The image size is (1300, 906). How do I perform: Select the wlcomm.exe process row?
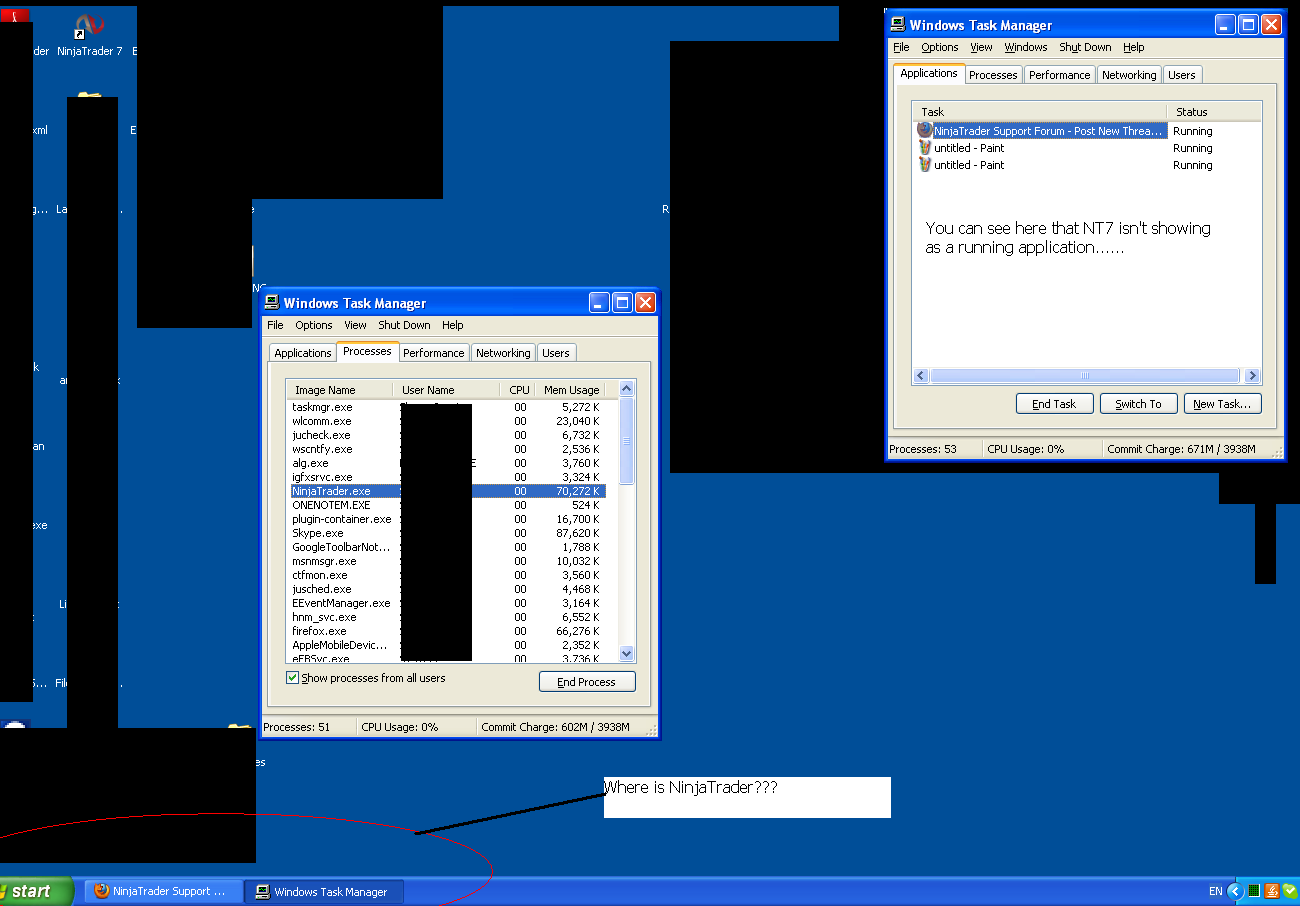pos(447,421)
